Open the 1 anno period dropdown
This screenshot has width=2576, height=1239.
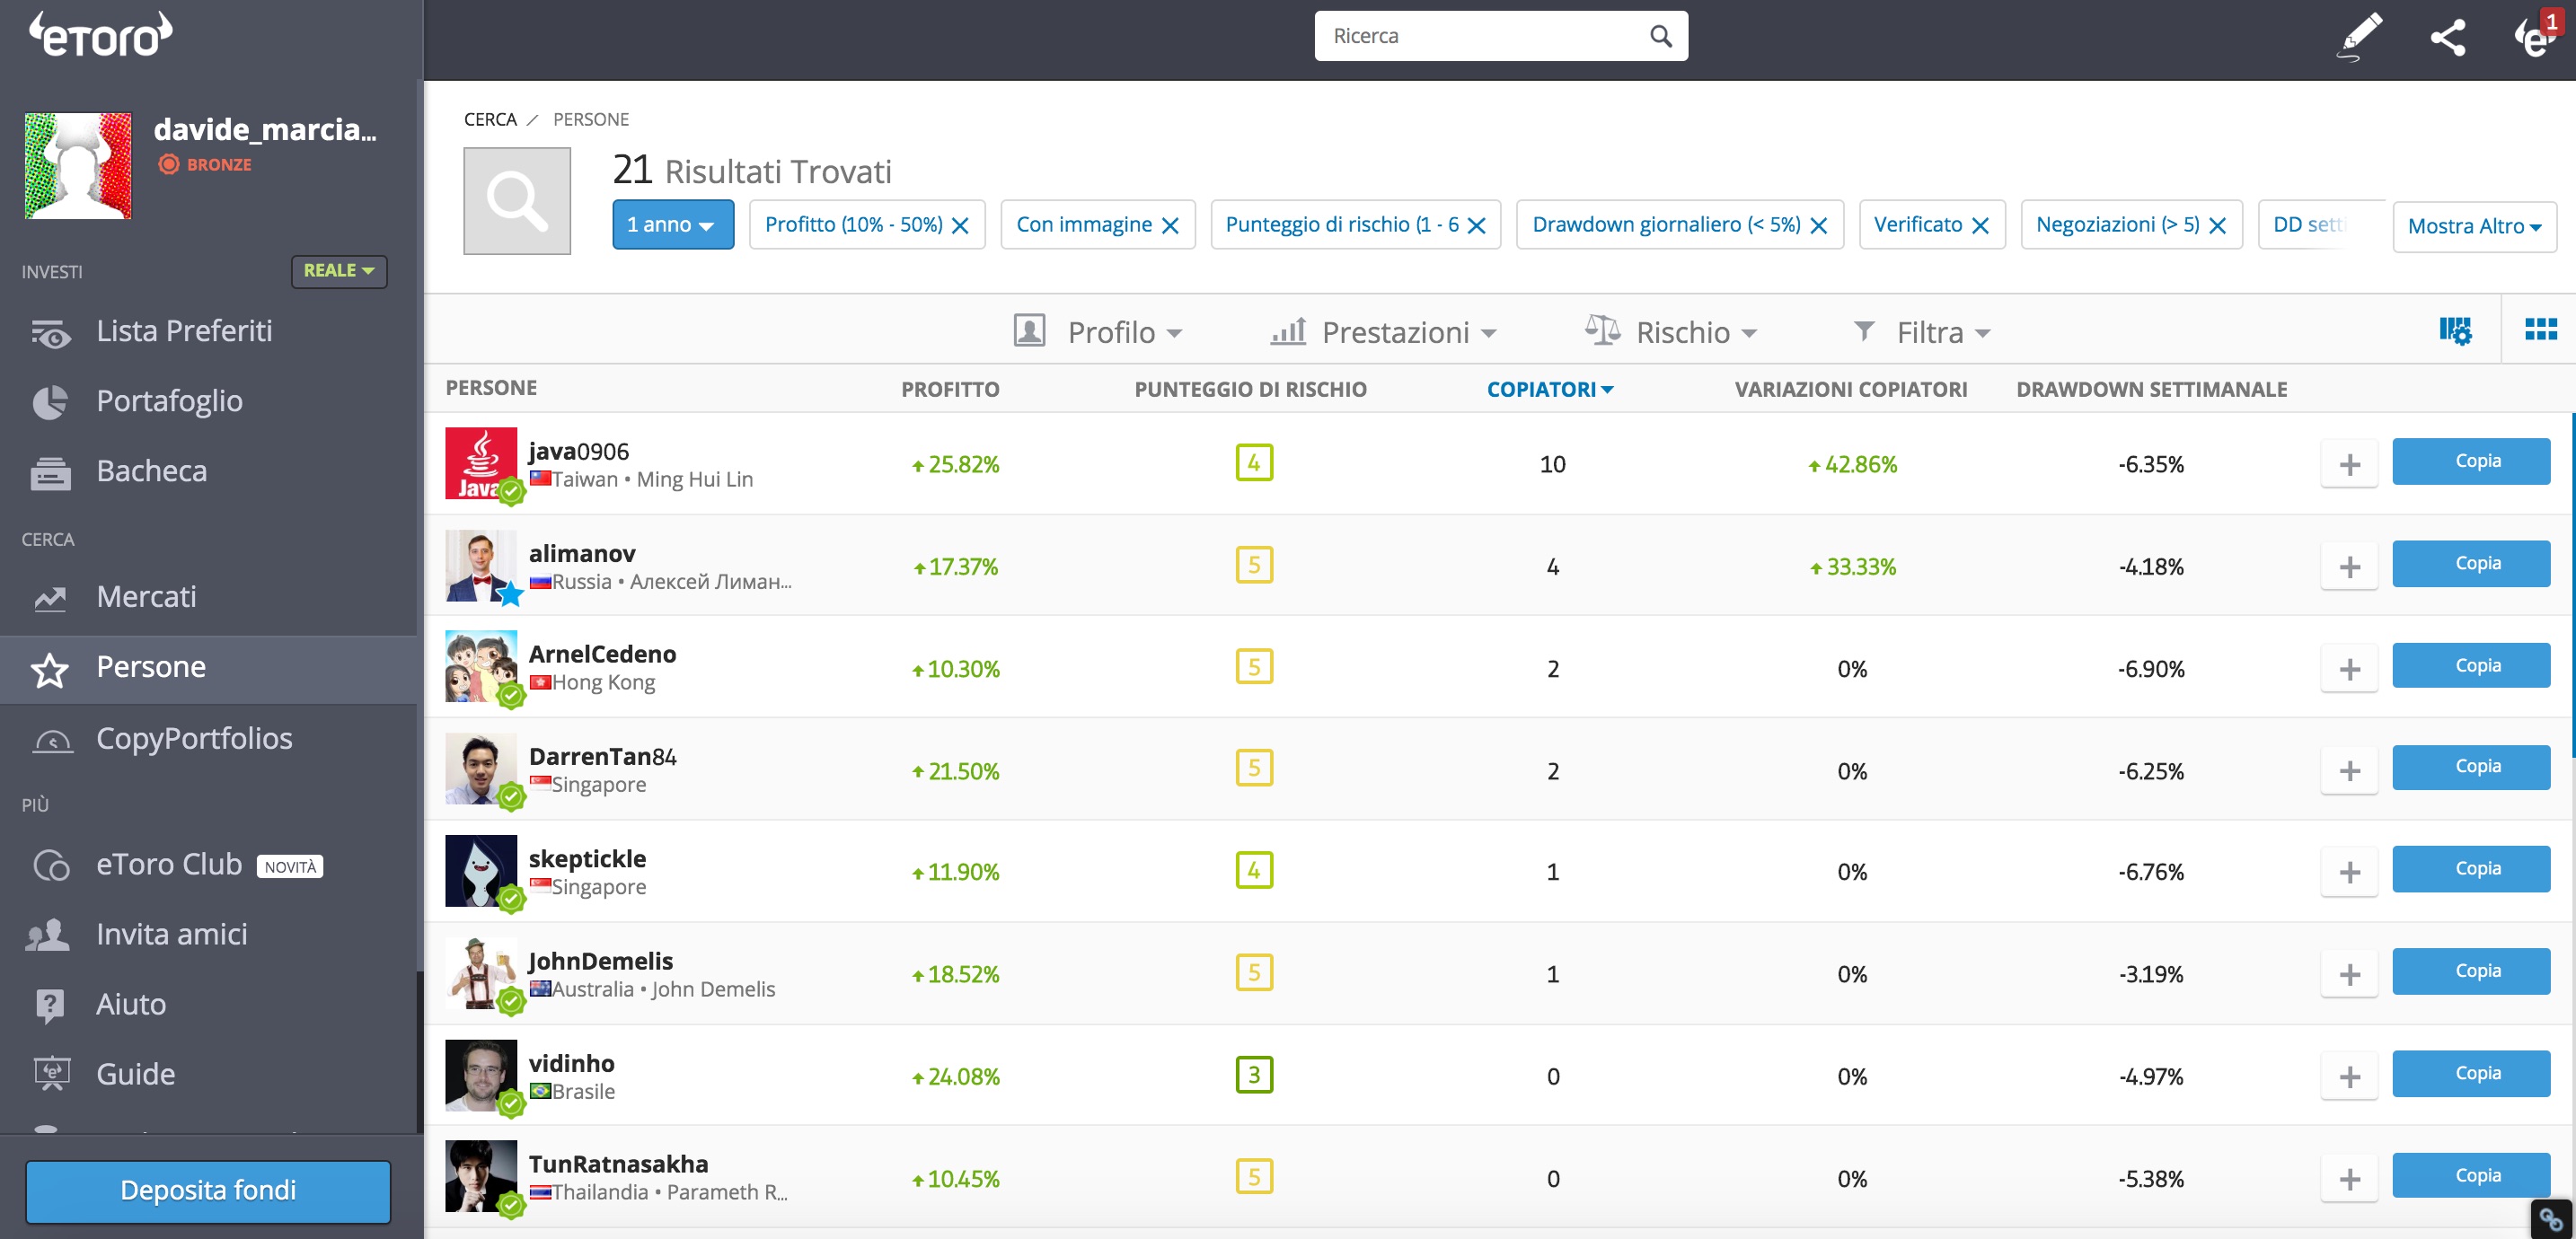[x=673, y=225]
